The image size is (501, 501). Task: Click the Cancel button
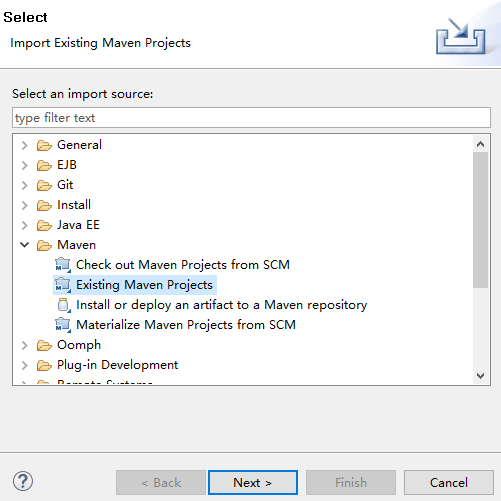[x=449, y=482]
